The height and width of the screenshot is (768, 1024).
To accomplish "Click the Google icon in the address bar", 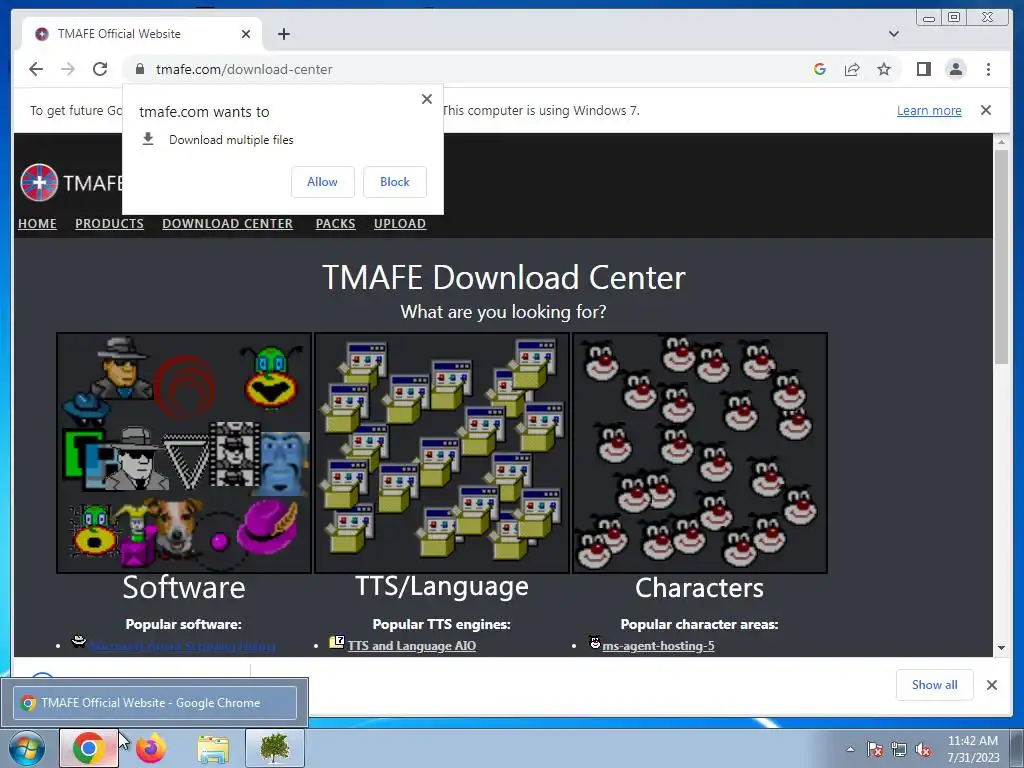I will coord(820,69).
